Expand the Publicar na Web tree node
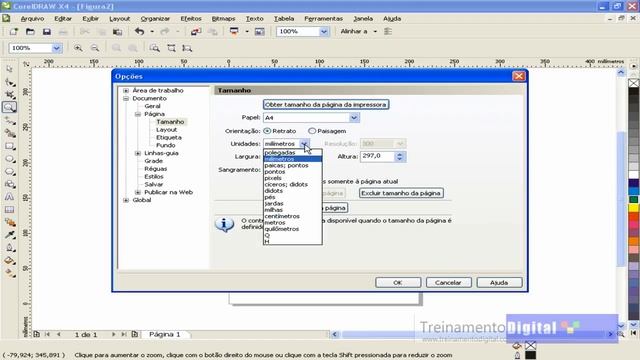This screenshot has width=640, height=360. (138, 192)
